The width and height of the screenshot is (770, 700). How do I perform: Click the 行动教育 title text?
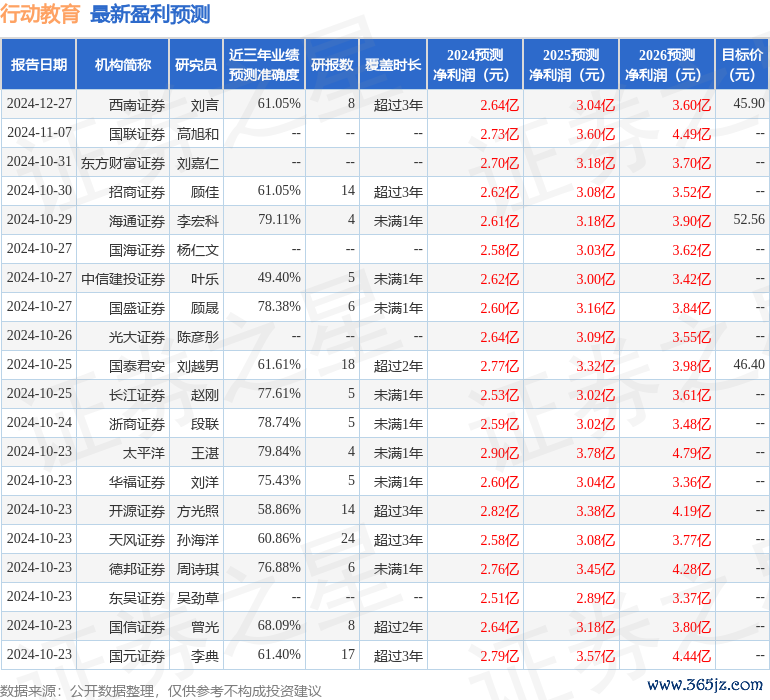[40, 14]
